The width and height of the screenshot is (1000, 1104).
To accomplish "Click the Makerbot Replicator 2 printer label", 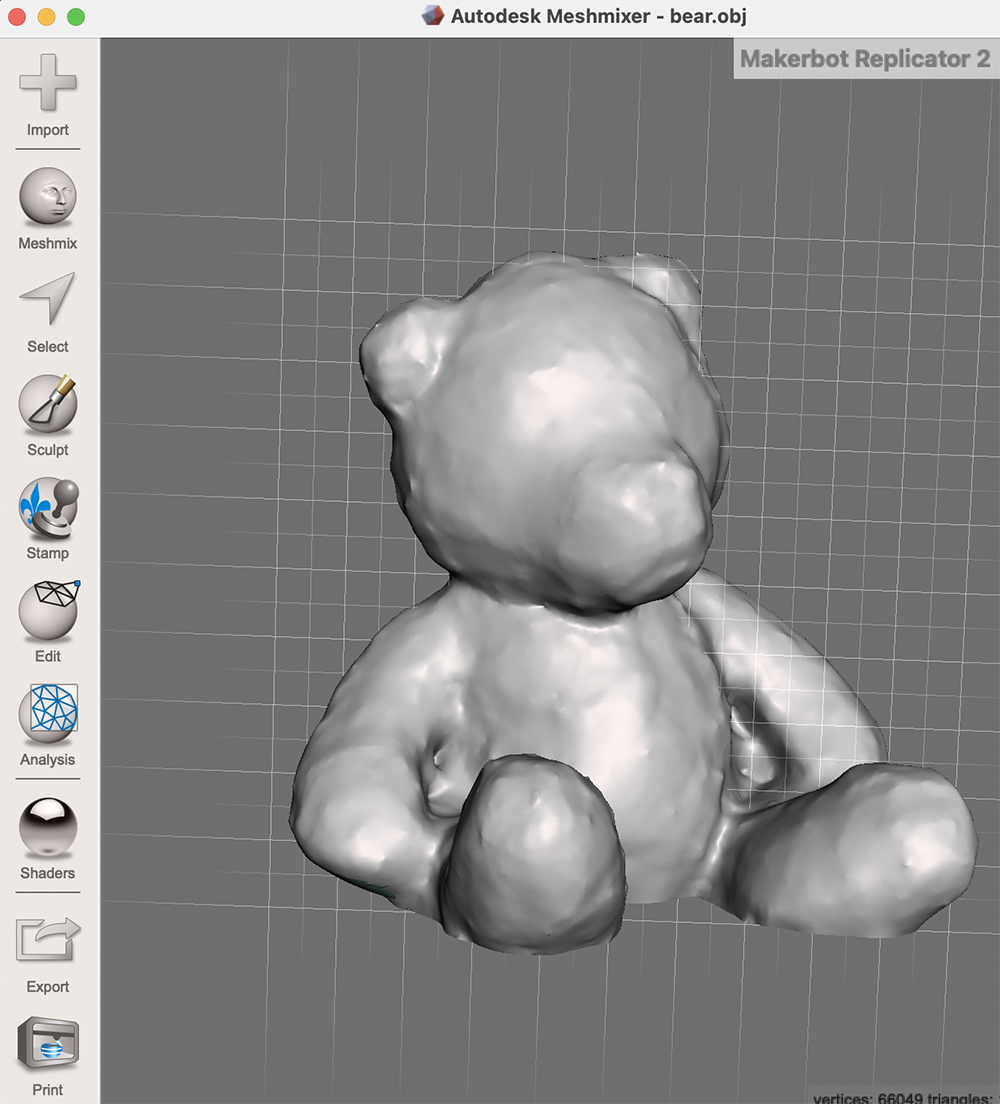I will point(866,58).
